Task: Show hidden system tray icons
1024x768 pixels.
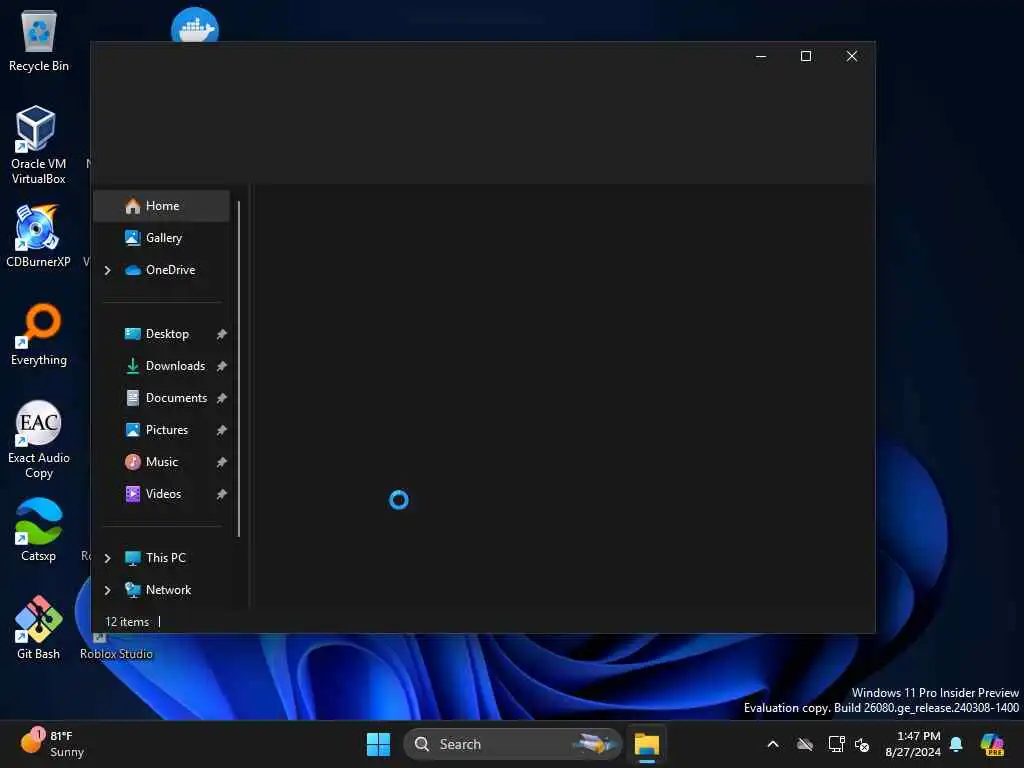Action: pyautogui.click(x=773, y=744)
